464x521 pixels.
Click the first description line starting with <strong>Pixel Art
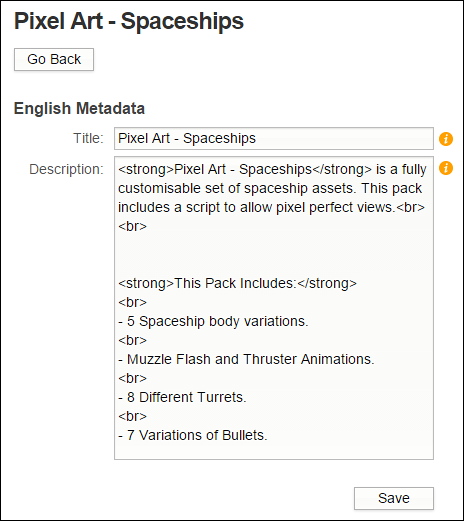272,169
